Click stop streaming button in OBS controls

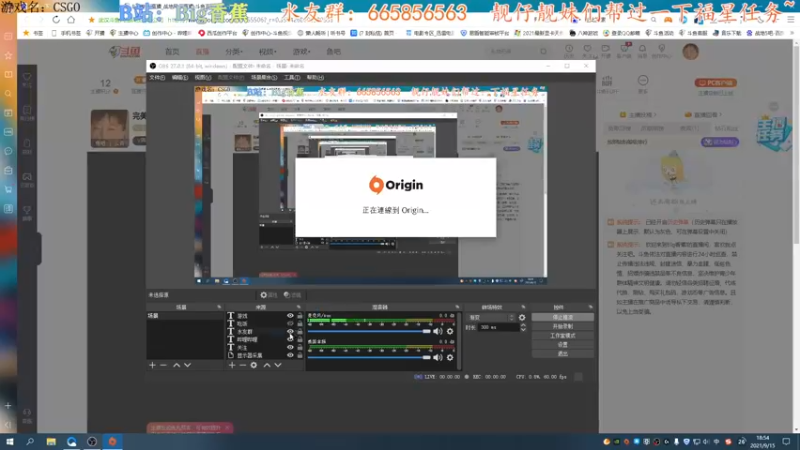[x=562, y=317]
